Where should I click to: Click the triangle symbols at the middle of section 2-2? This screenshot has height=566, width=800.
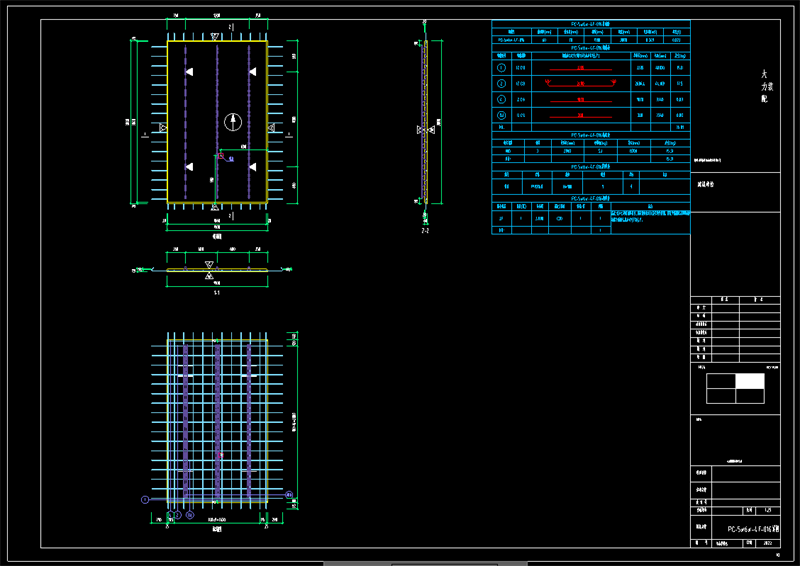pos(426,130)
